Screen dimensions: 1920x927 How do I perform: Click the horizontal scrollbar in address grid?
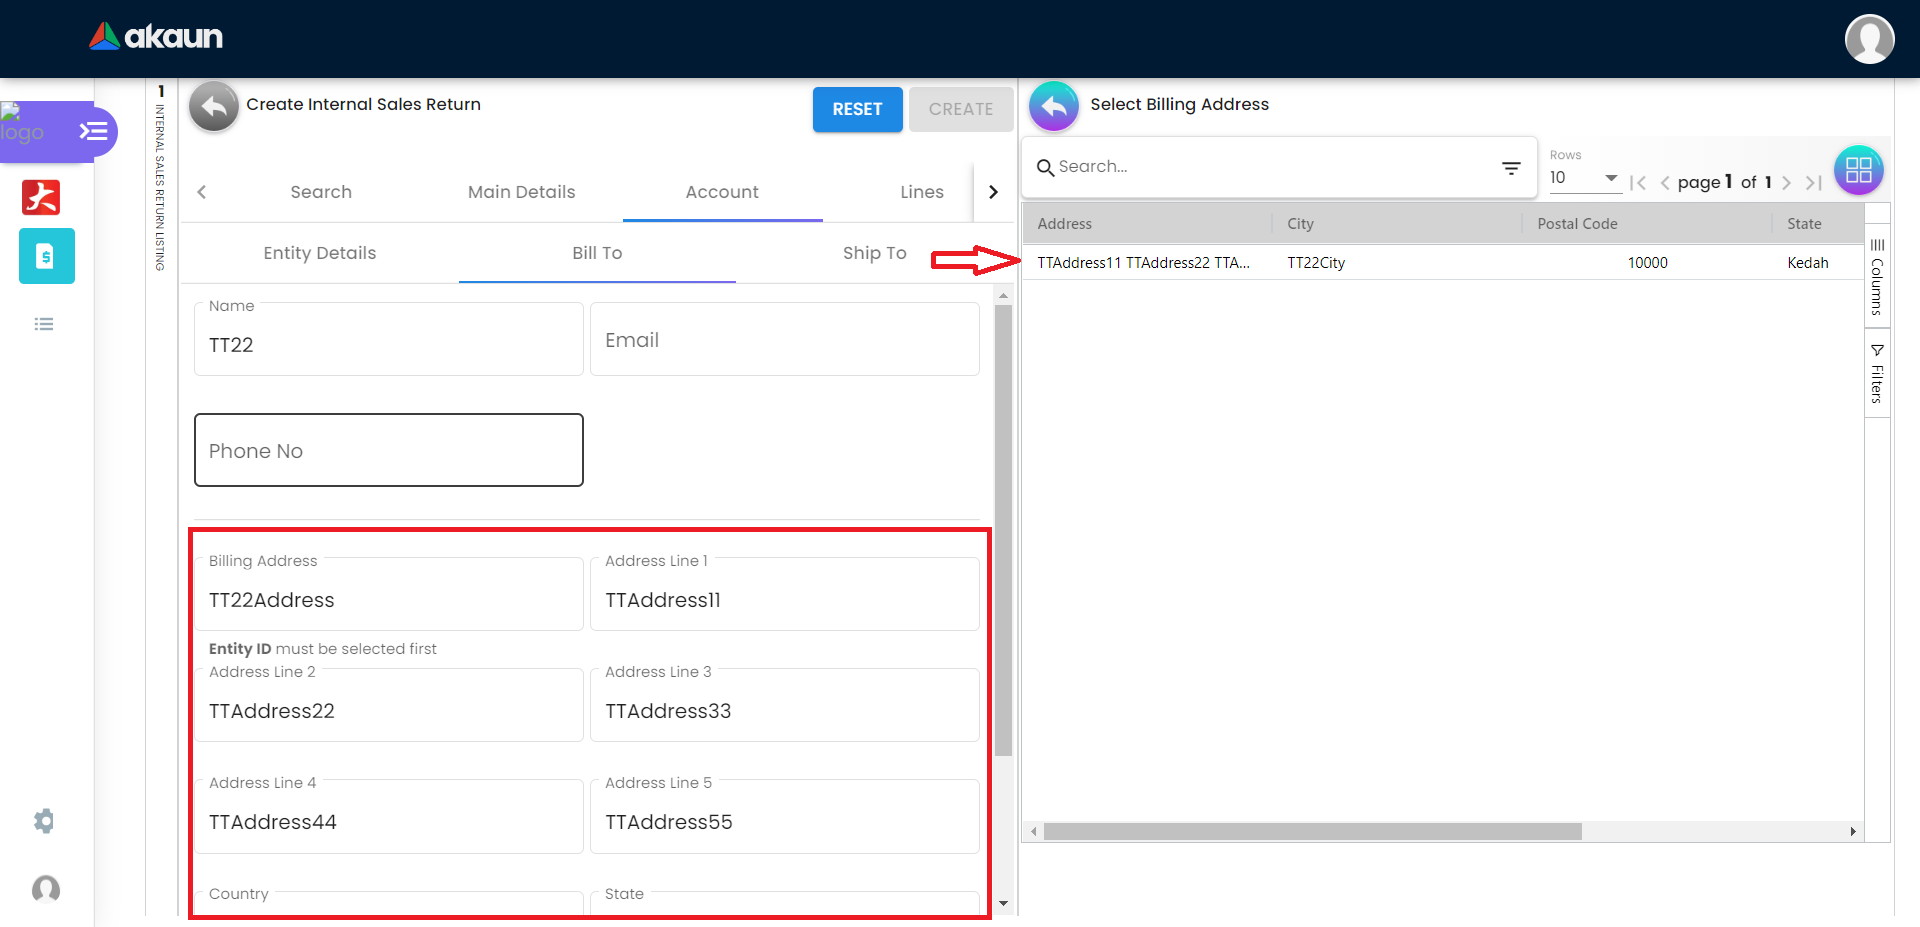pos(1311,831)
